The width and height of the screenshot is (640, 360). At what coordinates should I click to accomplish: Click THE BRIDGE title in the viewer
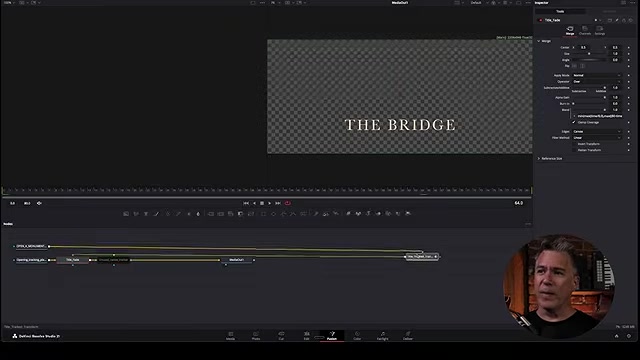pyautogui.click(x=400, y=125)
